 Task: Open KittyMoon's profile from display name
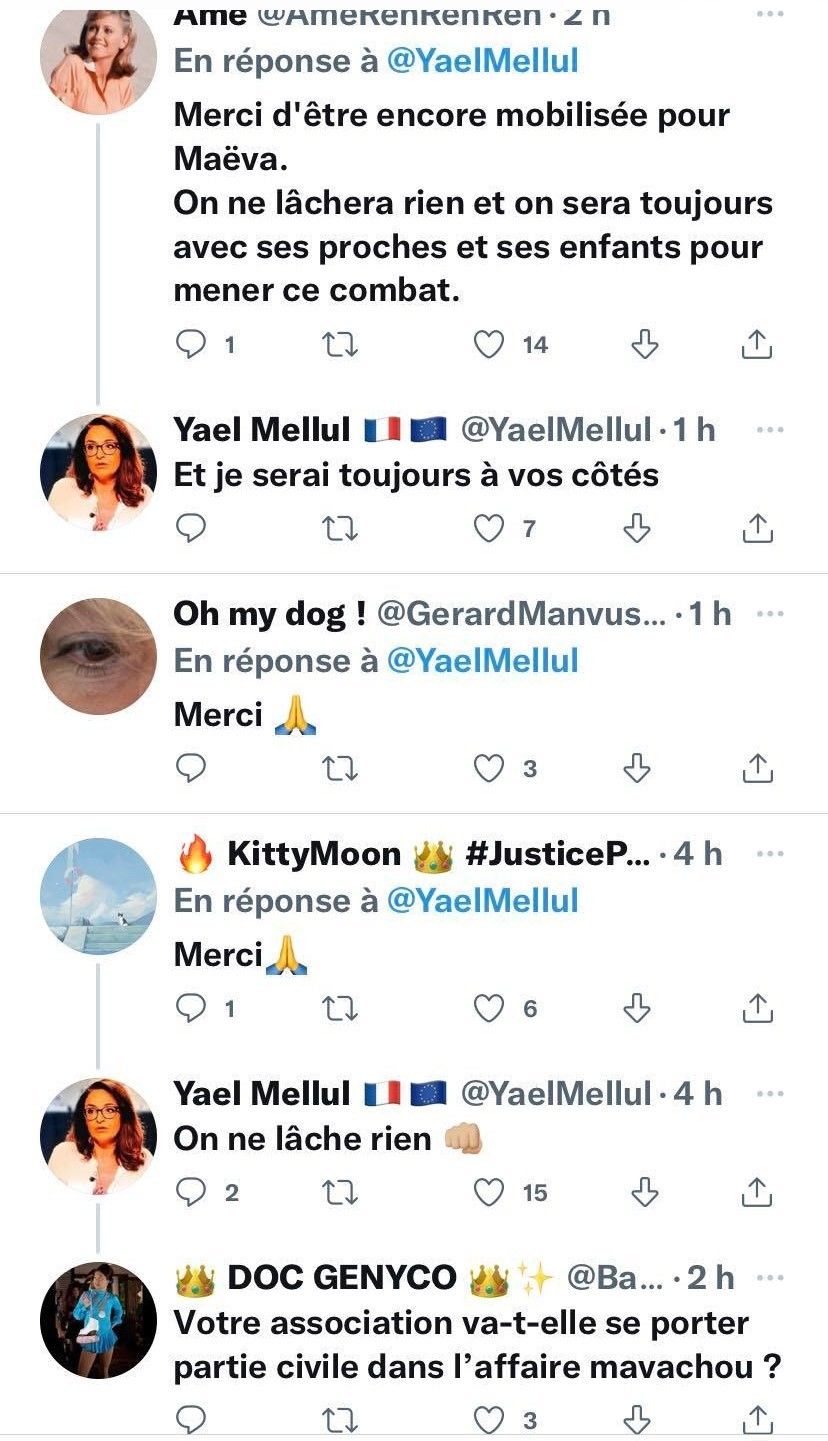(x=314, y=854)
